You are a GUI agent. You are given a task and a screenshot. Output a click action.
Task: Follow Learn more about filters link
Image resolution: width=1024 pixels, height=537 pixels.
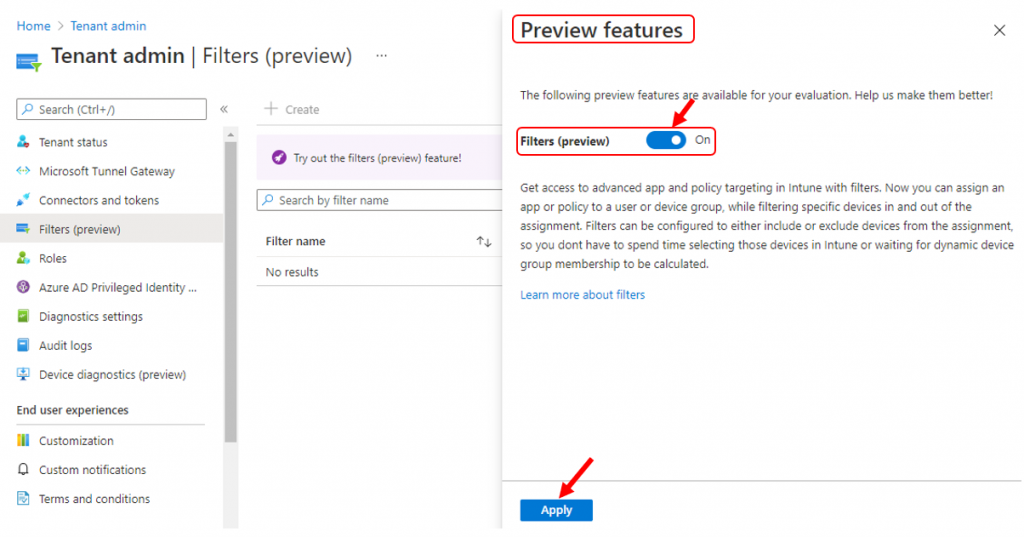tap(582, 295)
